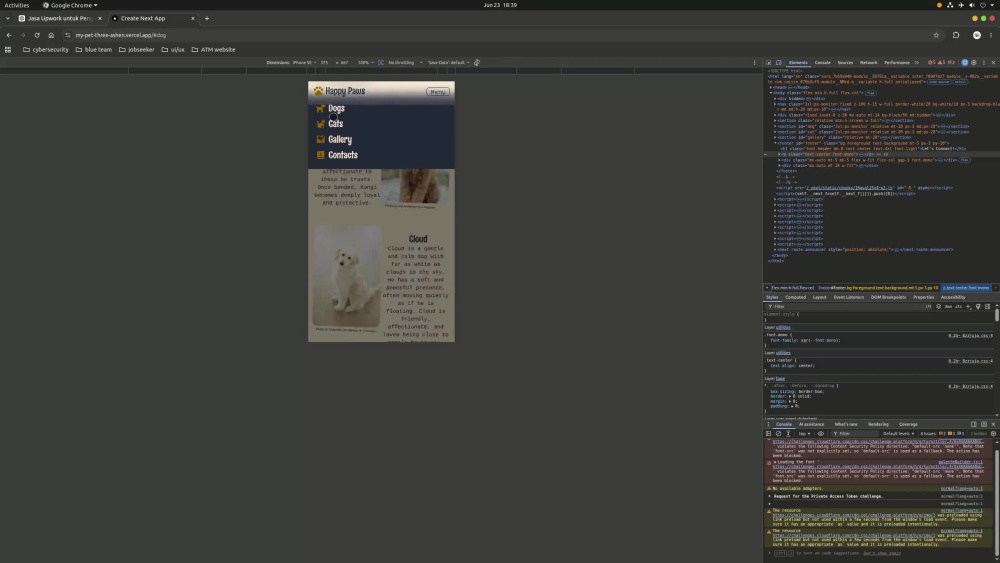Toggle the device toolbar icon in DevTools
The image size is (1000, 563).
[779, 62]
